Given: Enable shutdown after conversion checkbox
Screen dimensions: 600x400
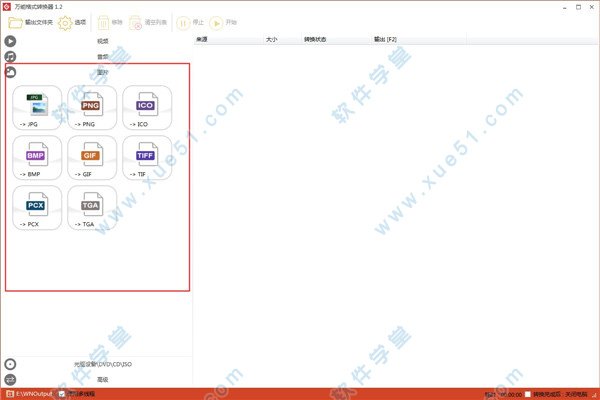Looking at the screenshot, I should click(528, 394).
